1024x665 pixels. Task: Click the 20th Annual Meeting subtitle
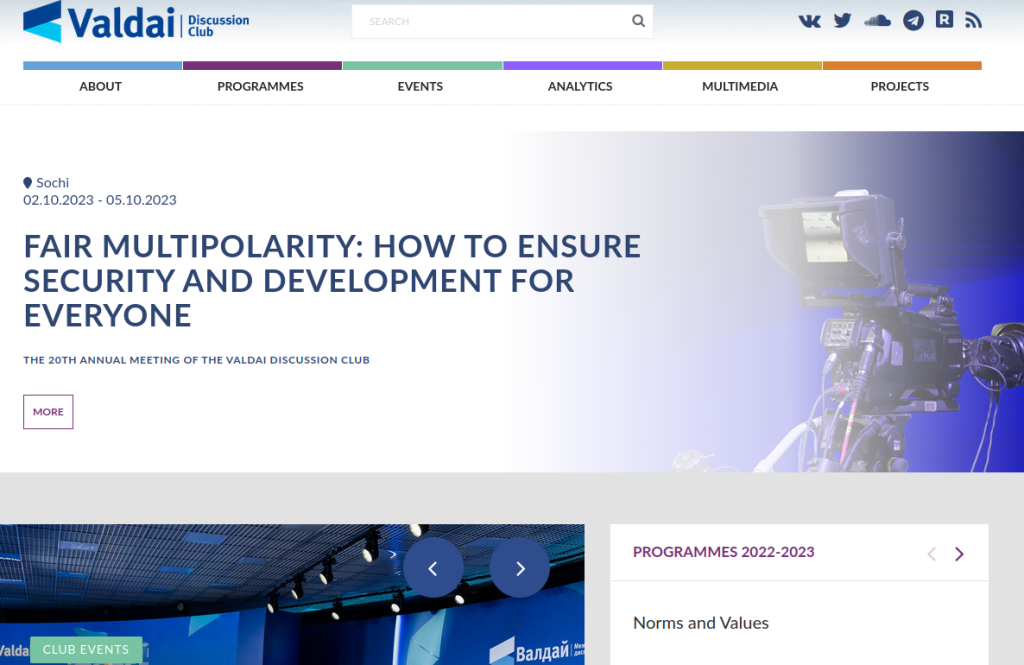(197, 360)
